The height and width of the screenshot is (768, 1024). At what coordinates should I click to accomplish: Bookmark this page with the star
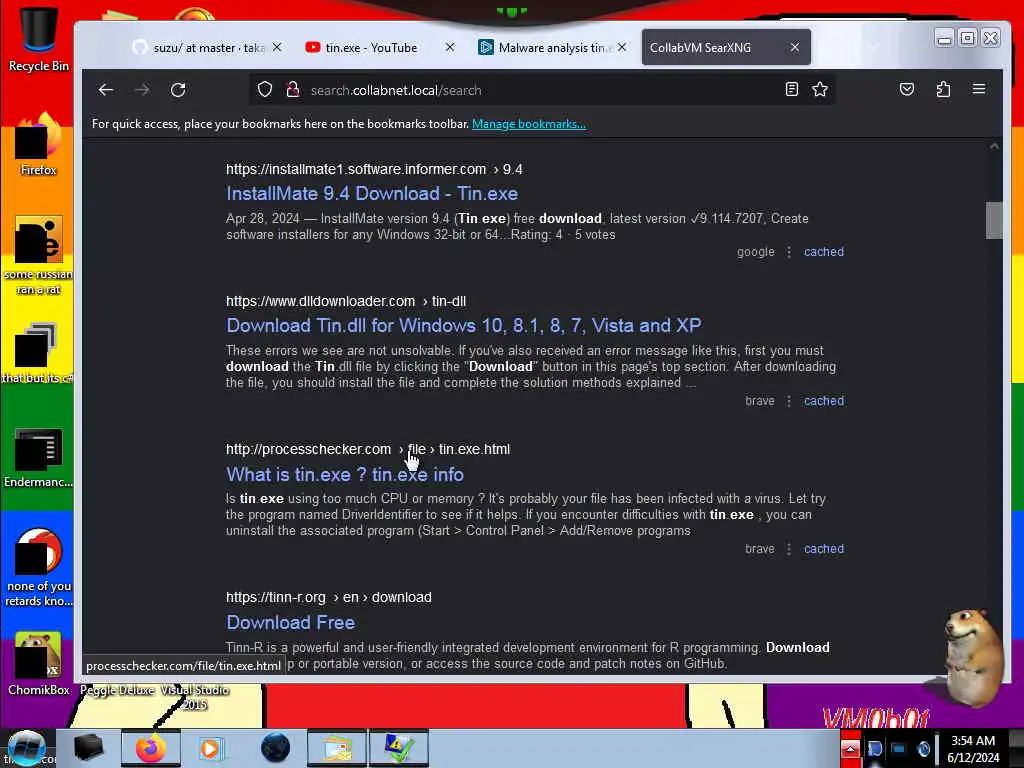820,89
